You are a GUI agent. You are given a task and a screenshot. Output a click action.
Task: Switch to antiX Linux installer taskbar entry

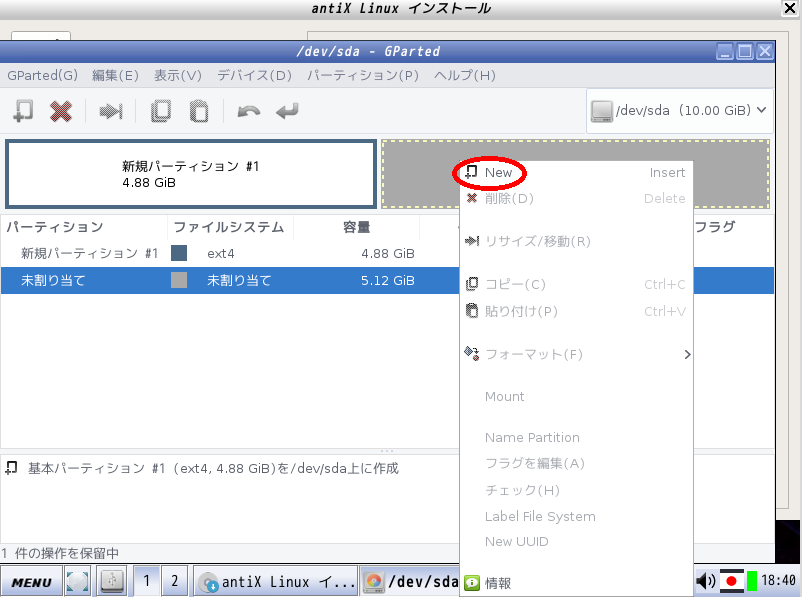(276, 582)
